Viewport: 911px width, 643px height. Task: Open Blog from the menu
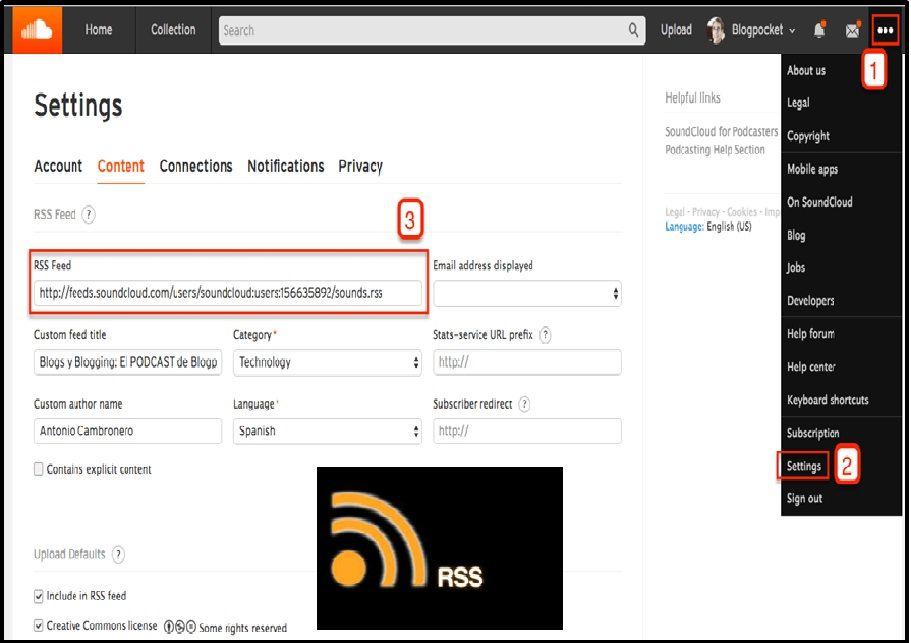[x=796, y=235]
